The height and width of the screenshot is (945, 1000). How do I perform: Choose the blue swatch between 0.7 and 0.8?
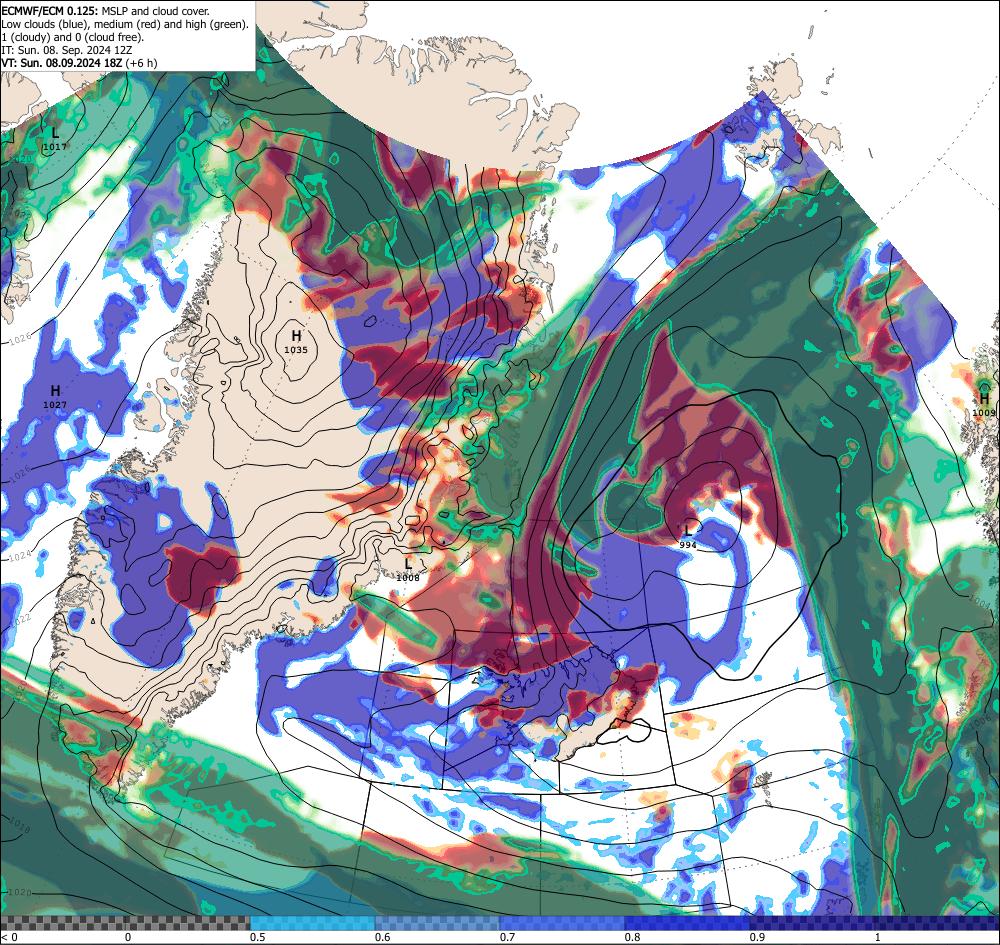click(563, 923)
